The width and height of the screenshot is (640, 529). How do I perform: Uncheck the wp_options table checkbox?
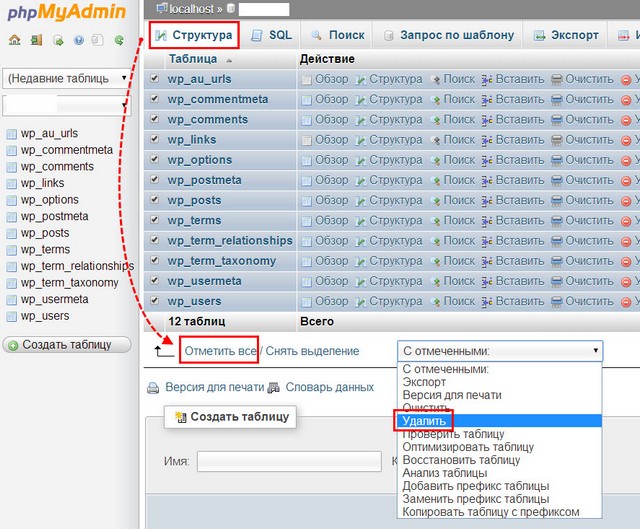154,159
